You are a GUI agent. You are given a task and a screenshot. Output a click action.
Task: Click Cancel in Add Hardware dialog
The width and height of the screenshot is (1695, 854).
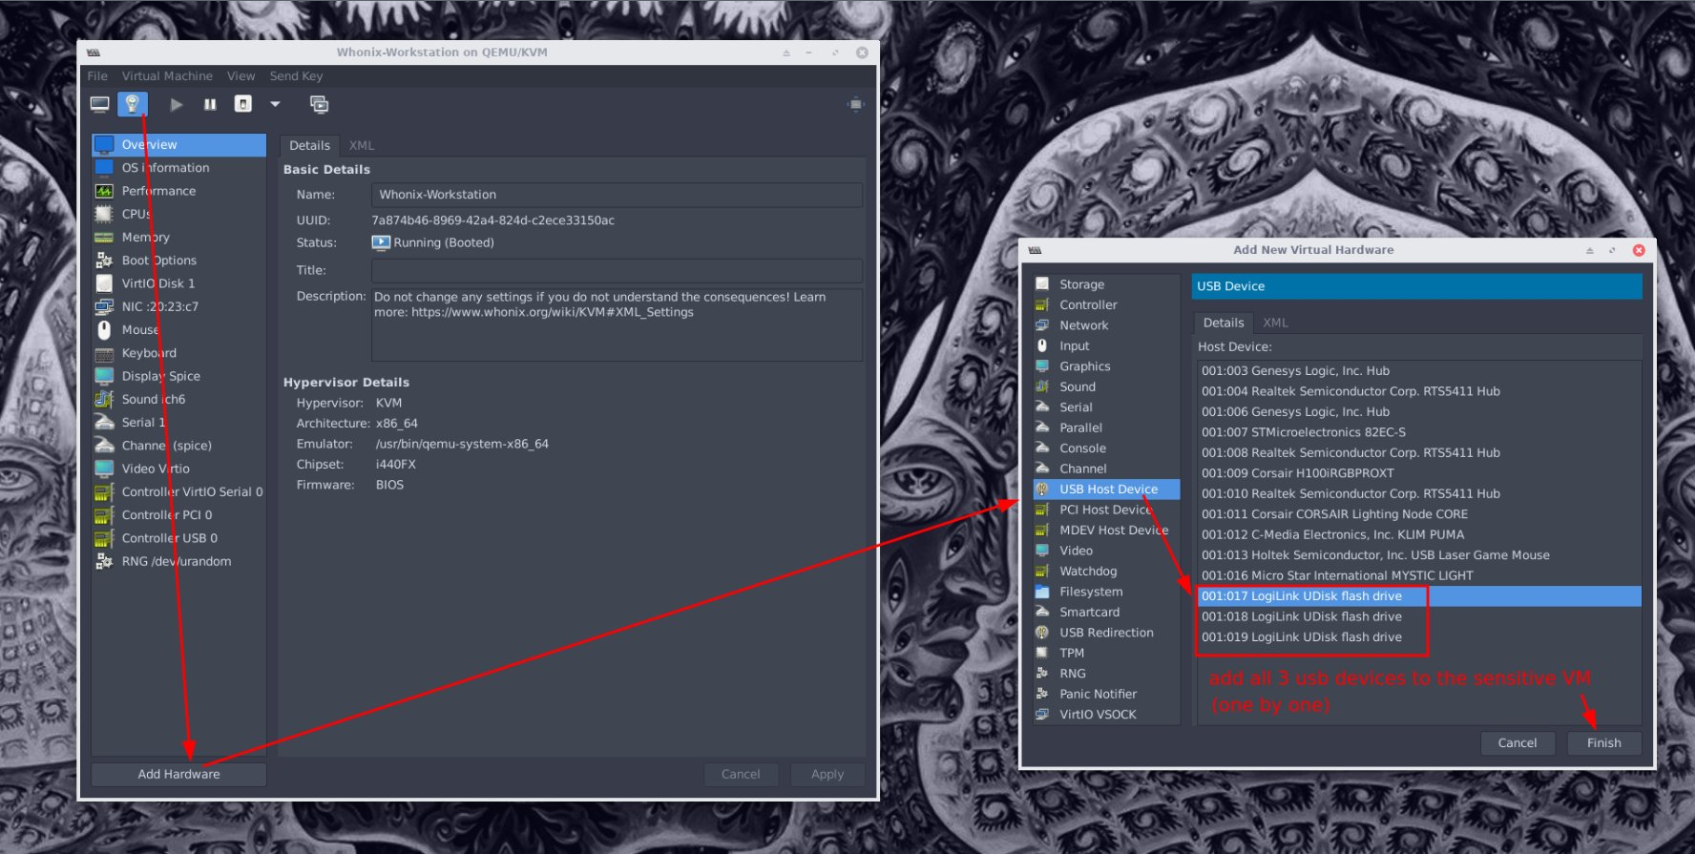pos(1517,743)
